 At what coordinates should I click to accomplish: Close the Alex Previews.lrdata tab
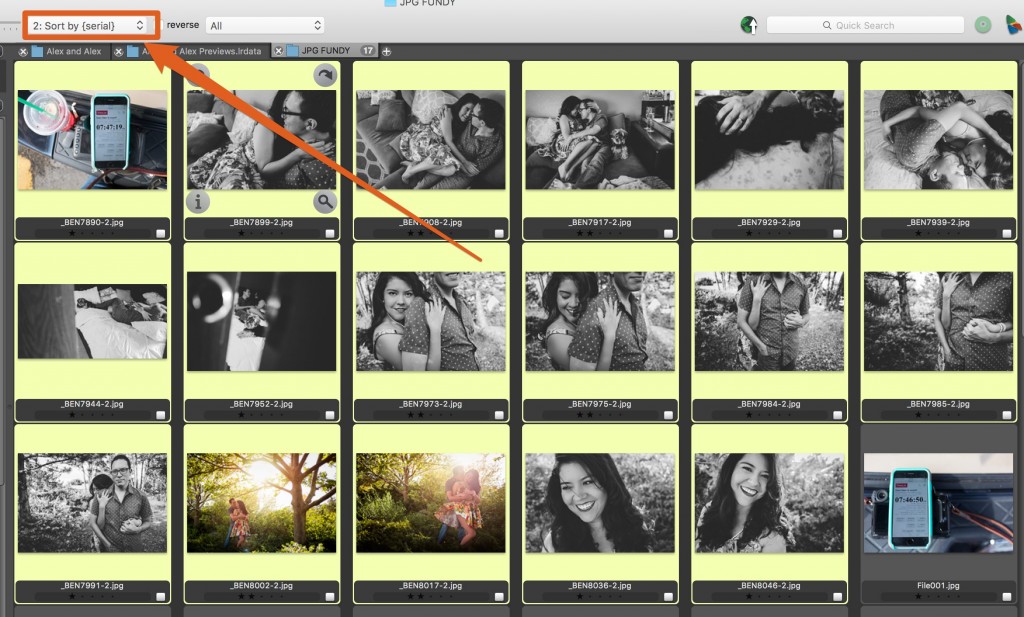pos(119,51)
